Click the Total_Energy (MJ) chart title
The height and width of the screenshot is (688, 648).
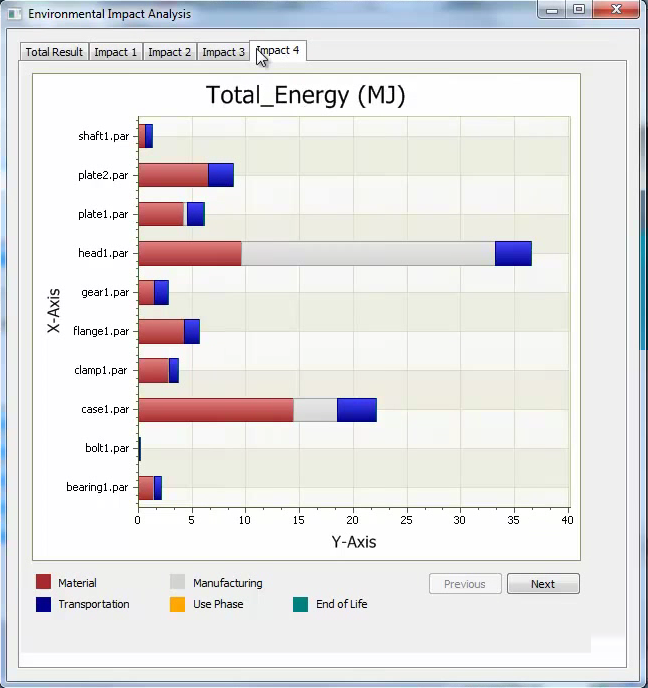click(305, 96)
